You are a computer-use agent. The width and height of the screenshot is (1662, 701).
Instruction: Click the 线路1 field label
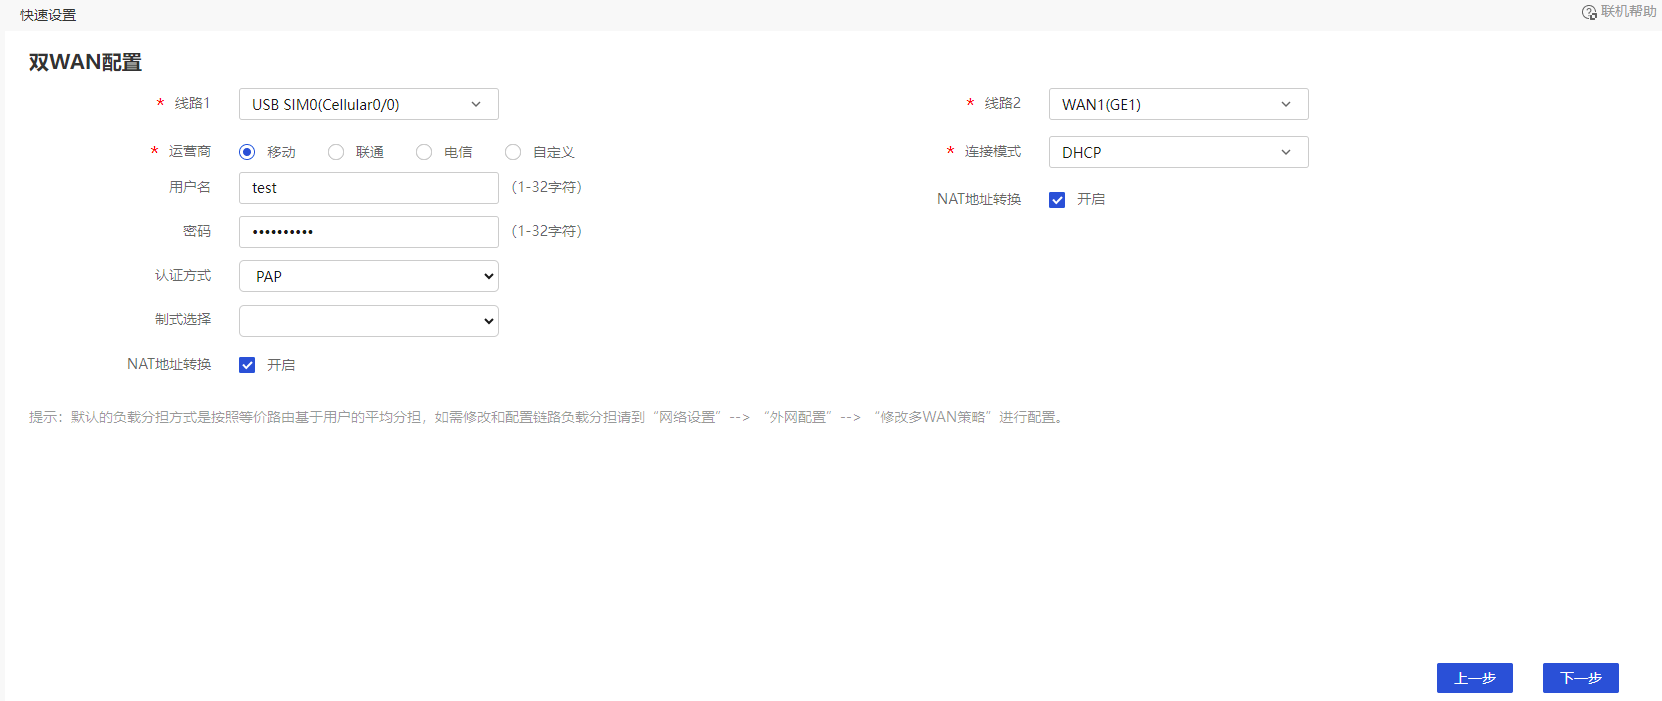(x=193, y=103)
